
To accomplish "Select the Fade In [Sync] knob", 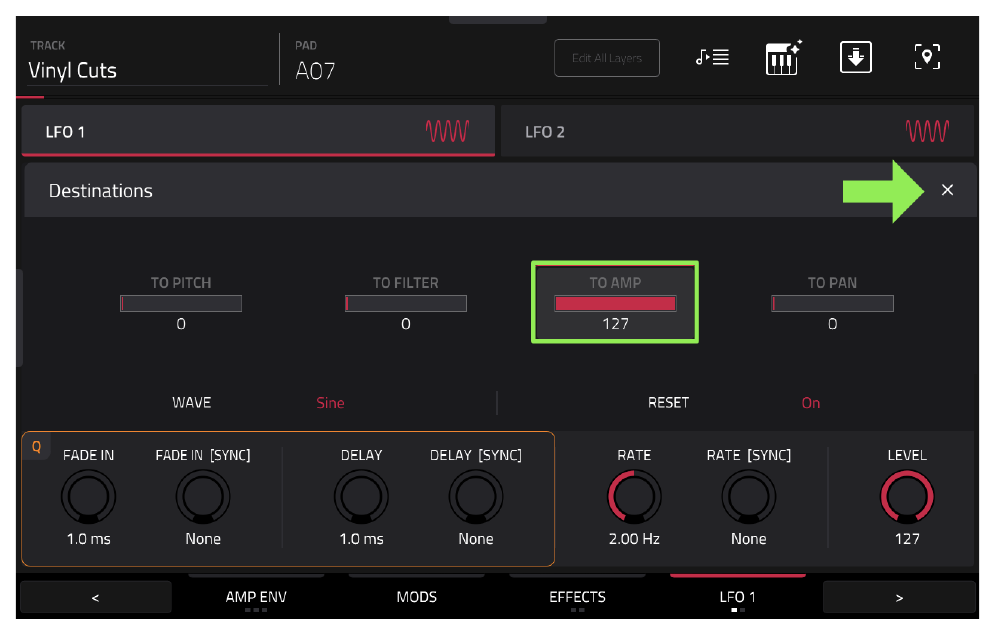I will [203, 497].
